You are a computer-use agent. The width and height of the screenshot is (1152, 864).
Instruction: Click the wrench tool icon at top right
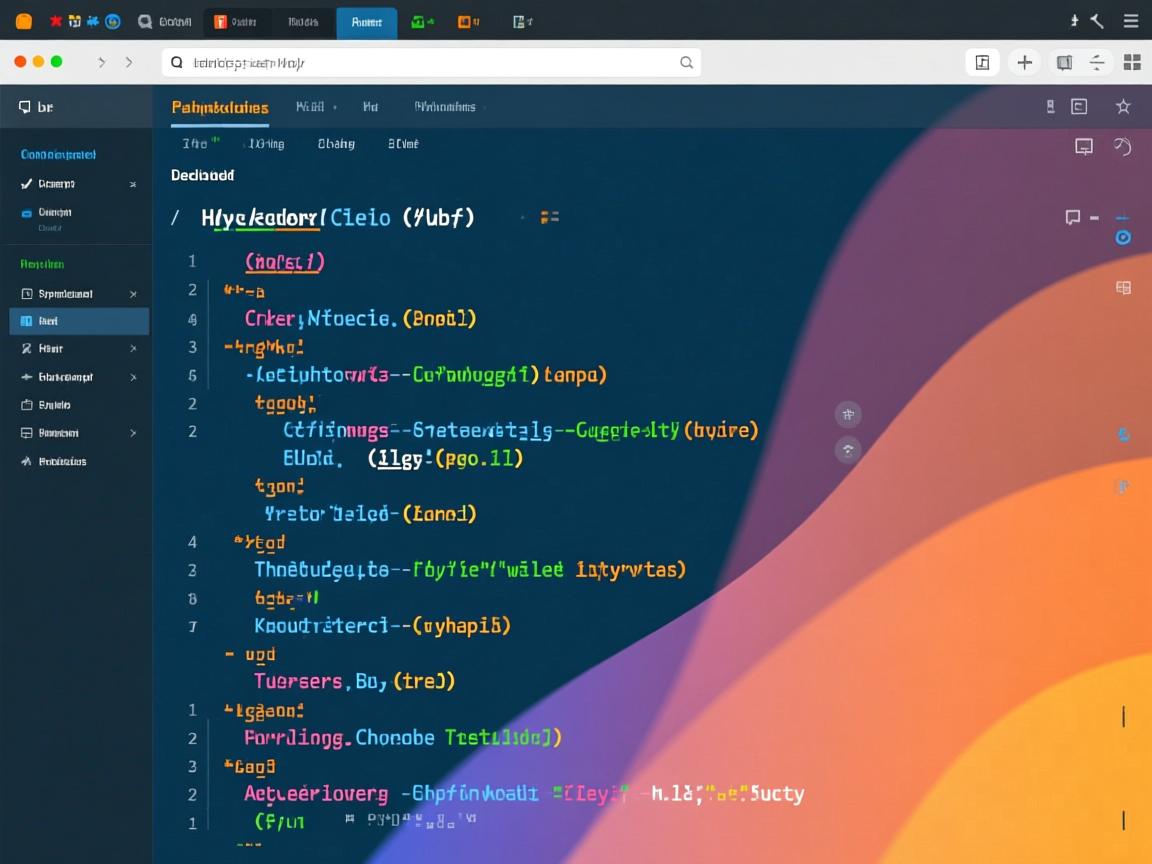pyautogui.click(x=1097, y=21)
